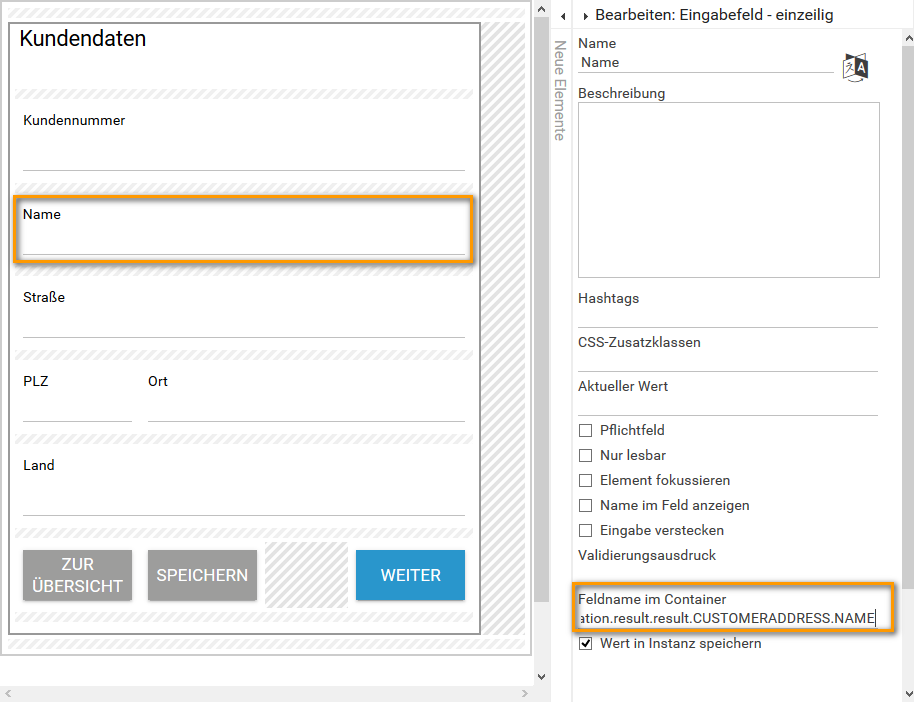Click the Hashtags input field

[728, 316]
